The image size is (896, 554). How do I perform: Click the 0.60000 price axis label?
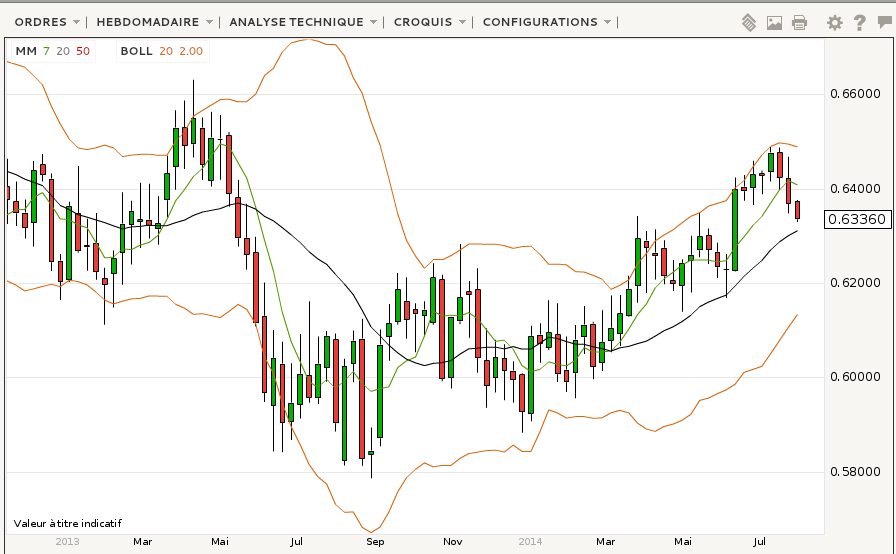click(855, 377)
